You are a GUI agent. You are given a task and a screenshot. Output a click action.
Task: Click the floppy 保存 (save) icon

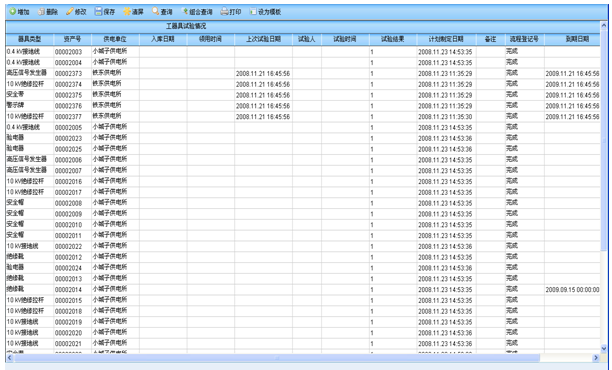click(x=98, y=12)
